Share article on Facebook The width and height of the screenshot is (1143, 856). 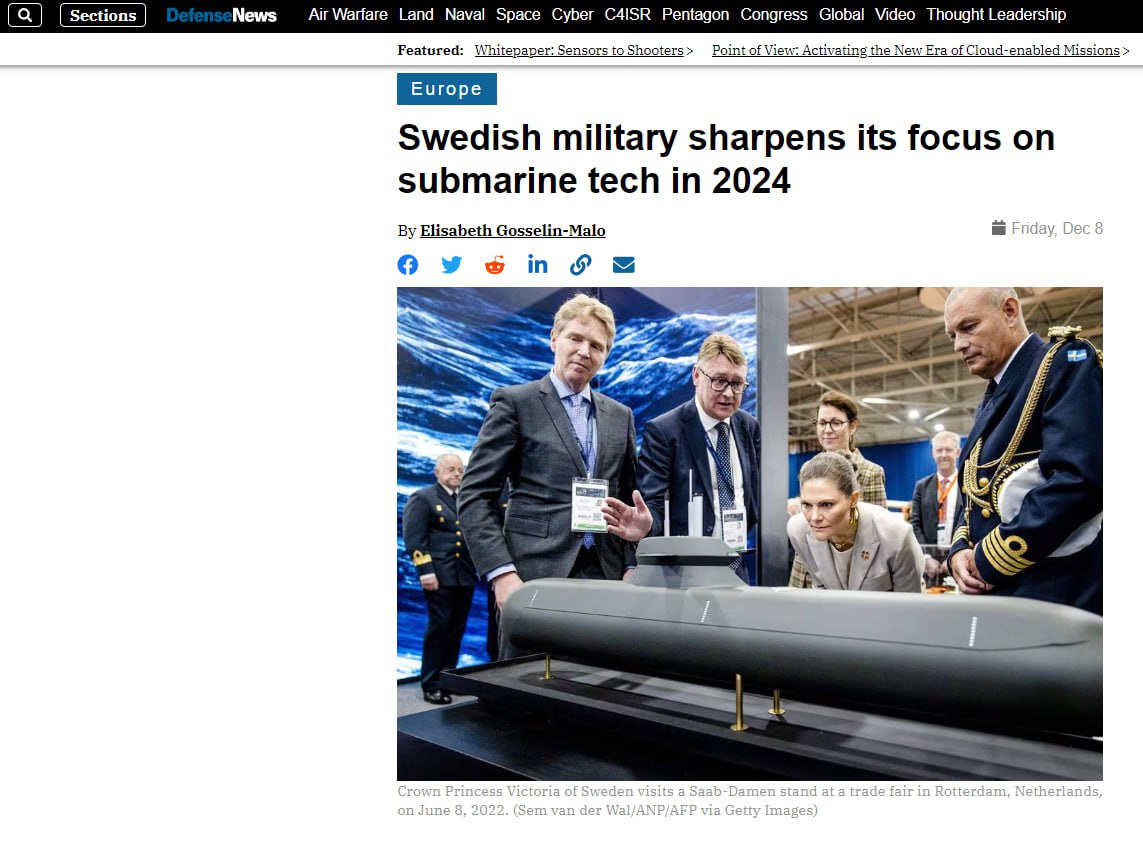(408, 265)
